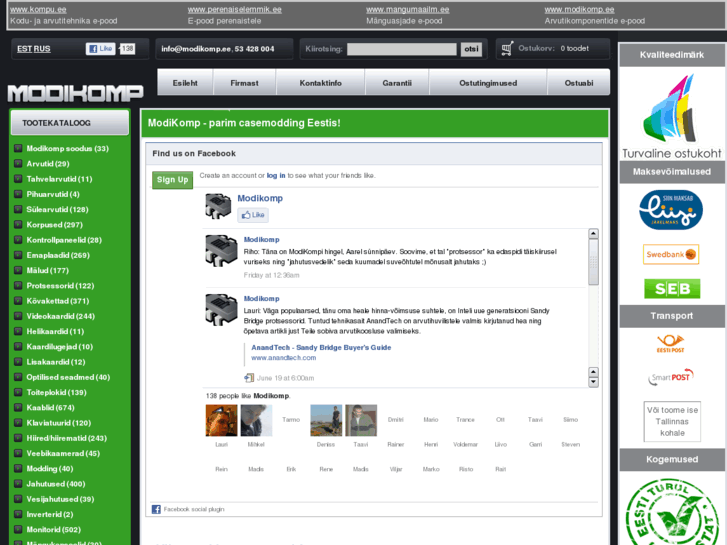Open the shopping cart icon

(x=507, y=49)
